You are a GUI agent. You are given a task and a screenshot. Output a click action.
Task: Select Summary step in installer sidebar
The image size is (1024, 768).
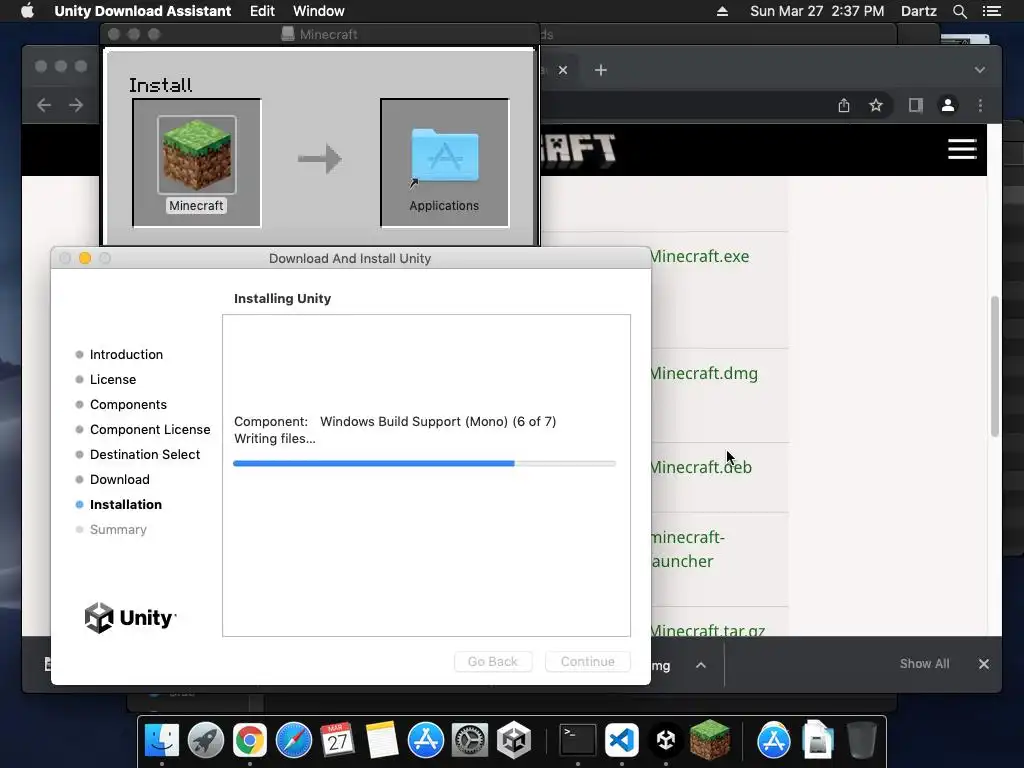point(118,530)
